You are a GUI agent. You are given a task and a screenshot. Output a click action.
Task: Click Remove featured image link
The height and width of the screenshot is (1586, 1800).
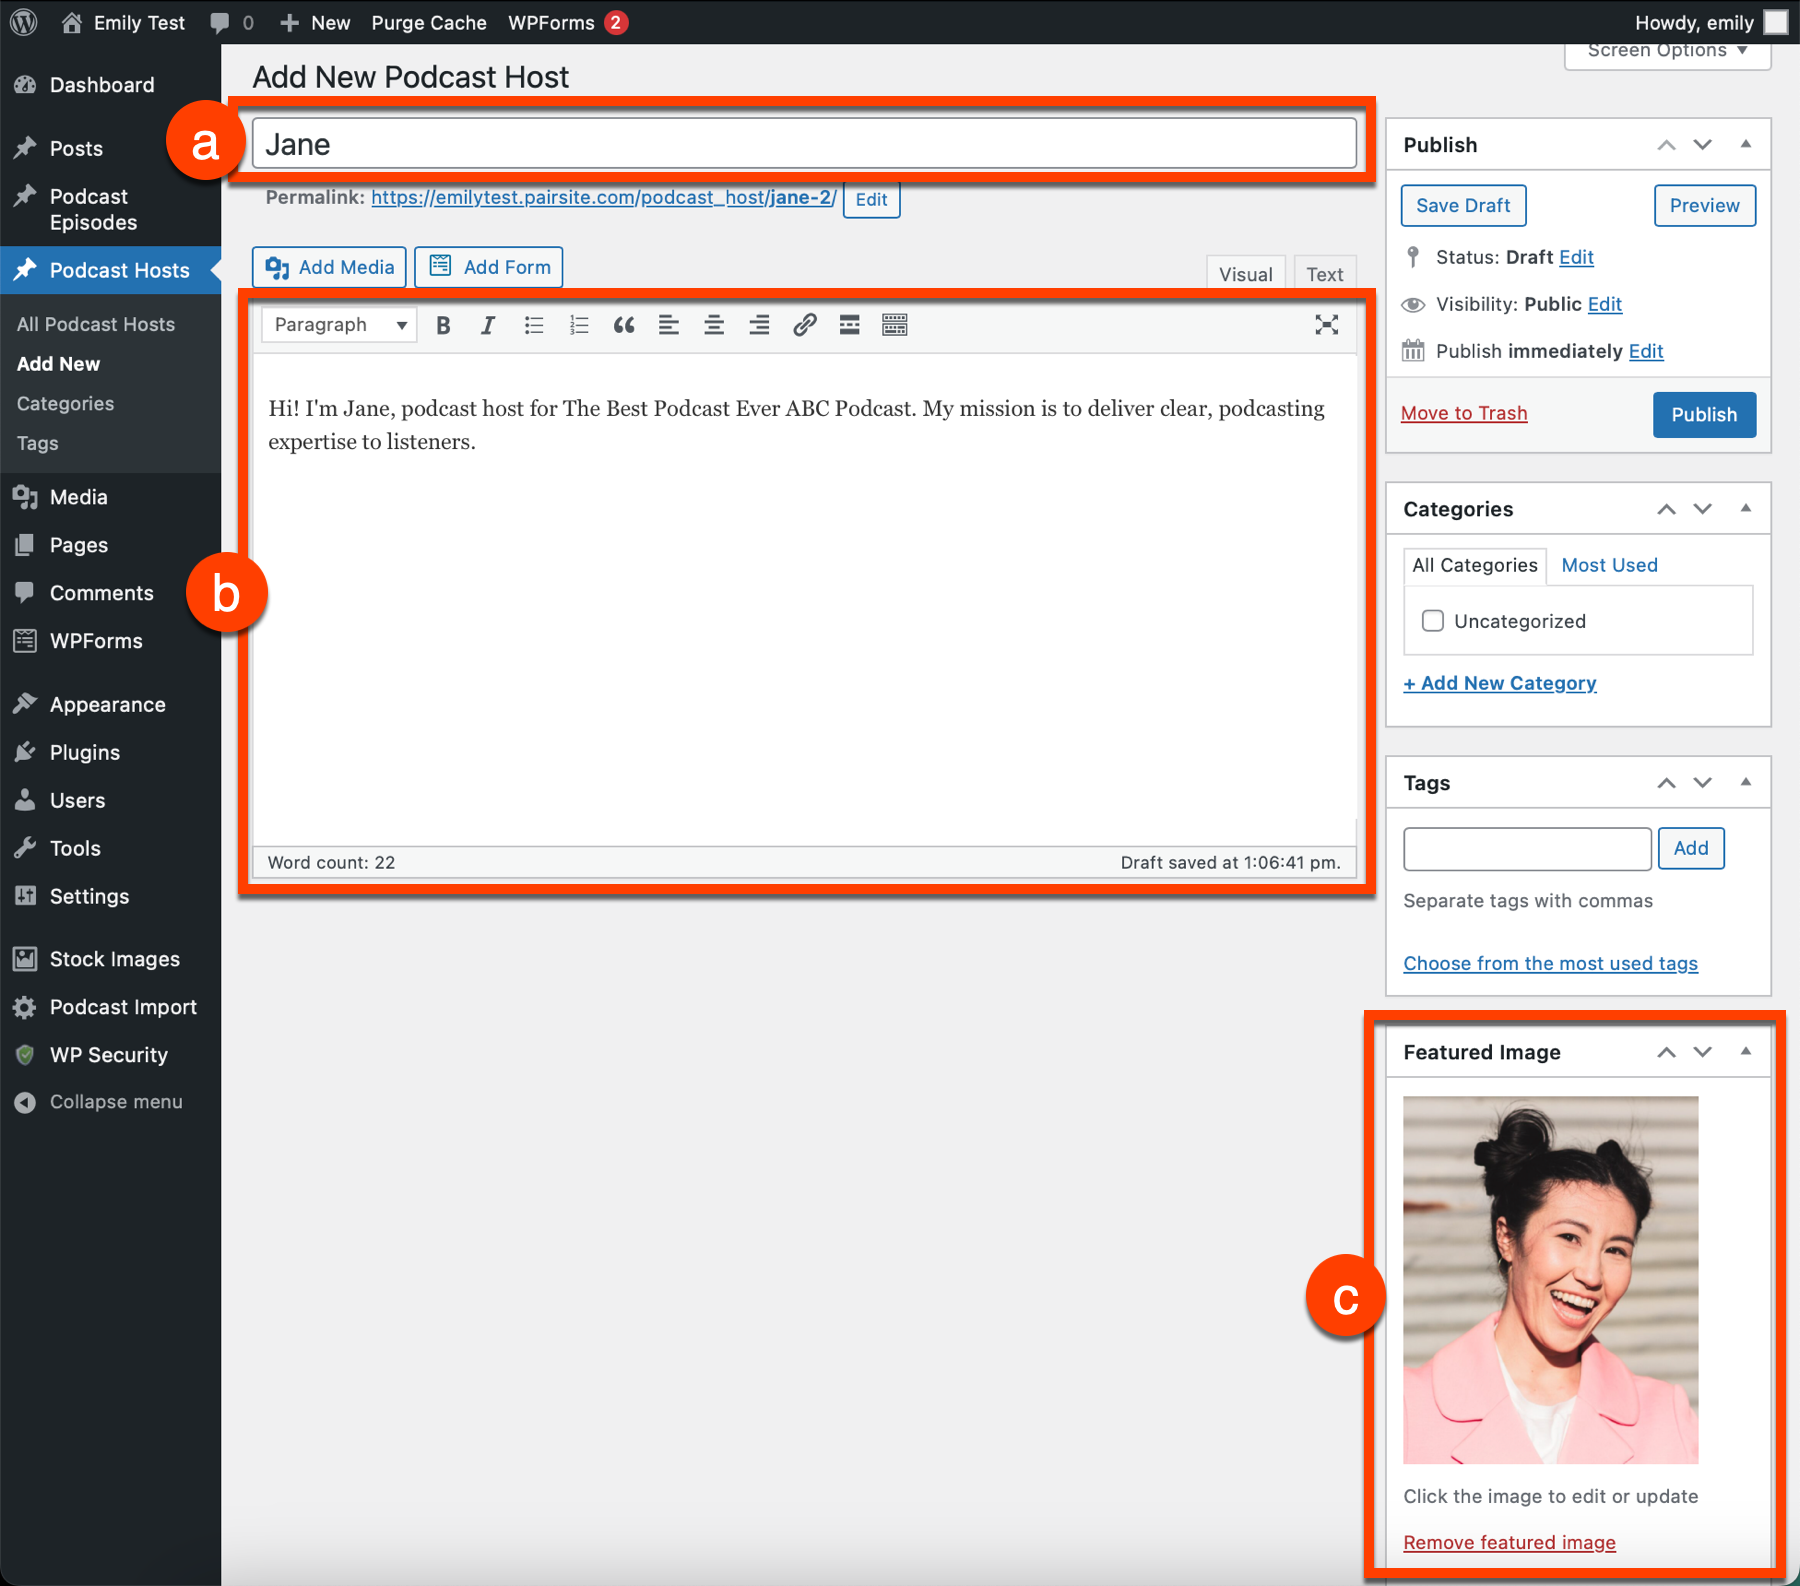[1509, 1542]
